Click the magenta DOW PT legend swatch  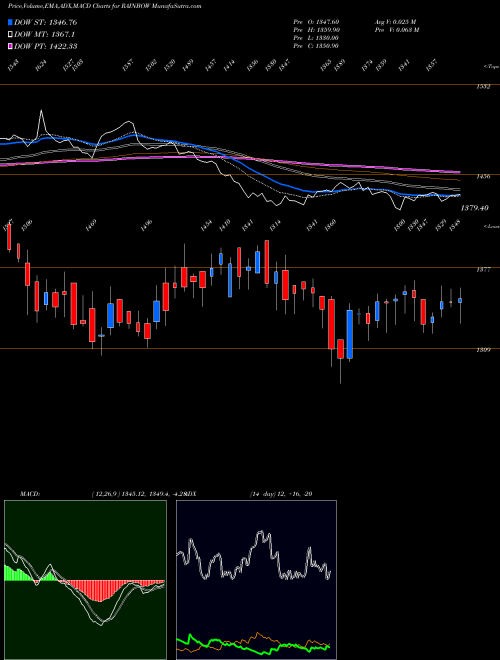[10, 46]
